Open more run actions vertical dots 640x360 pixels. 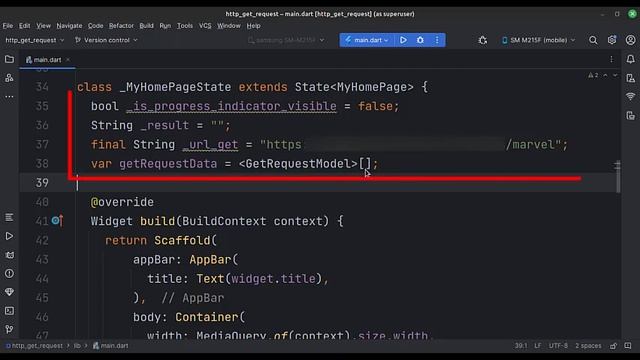point(437,40)
